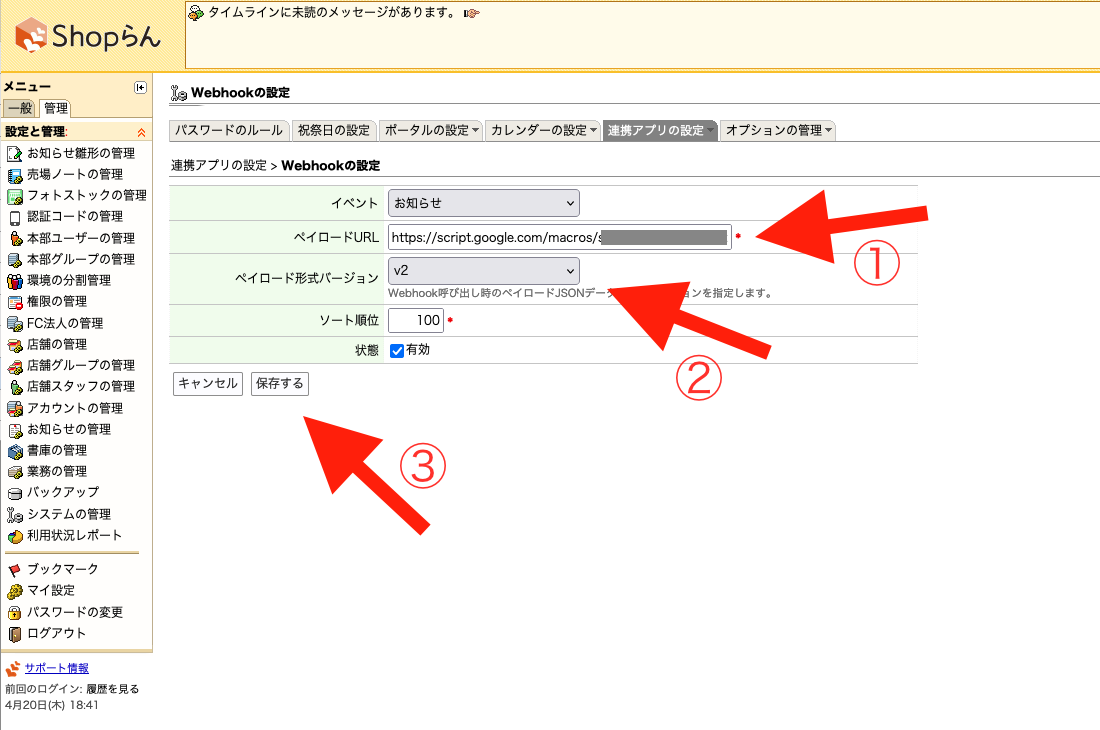Click the 環境の分割管理 gift icon
Image resolution: width=1100 pixels, height=730 pixels.
14,281
